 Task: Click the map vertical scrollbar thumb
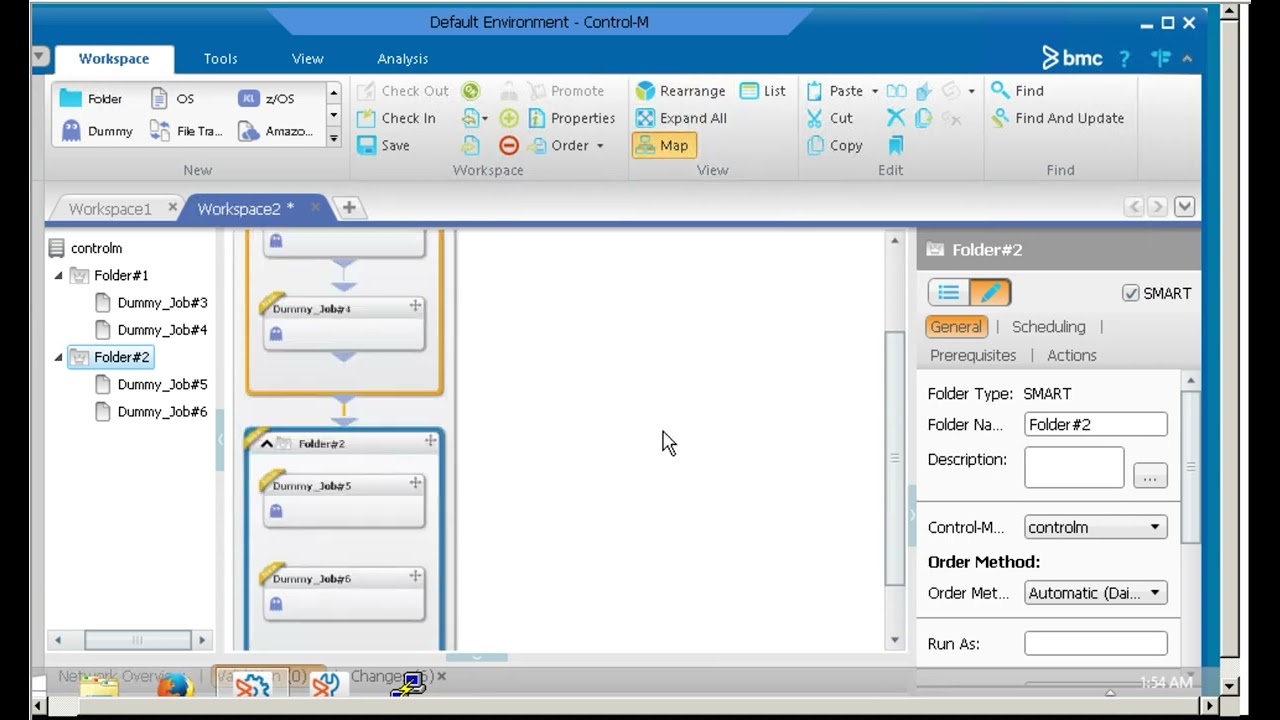pos(895,458)
